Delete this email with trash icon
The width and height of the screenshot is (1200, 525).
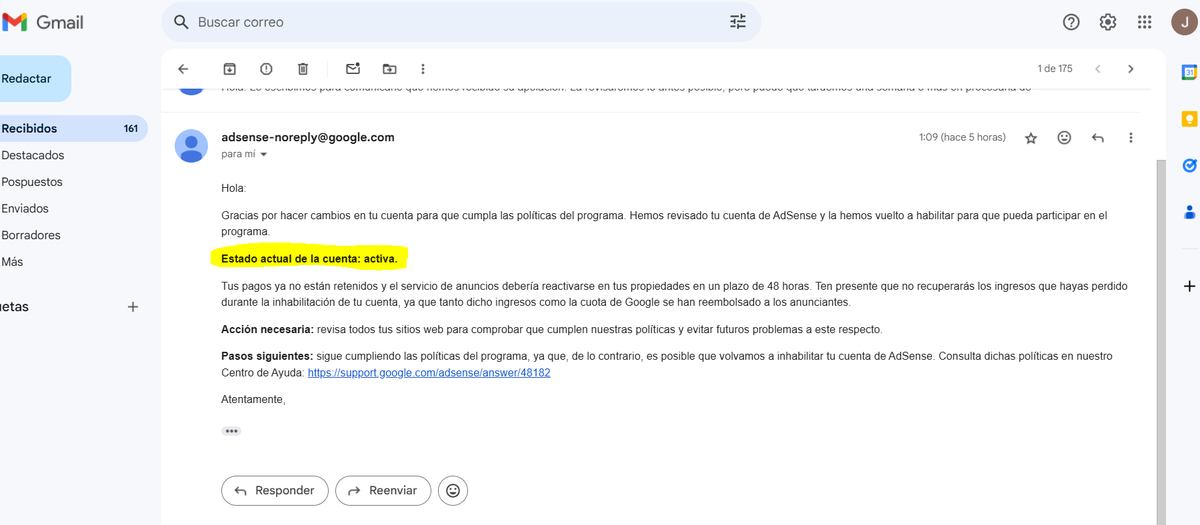[x=303, y=69]
